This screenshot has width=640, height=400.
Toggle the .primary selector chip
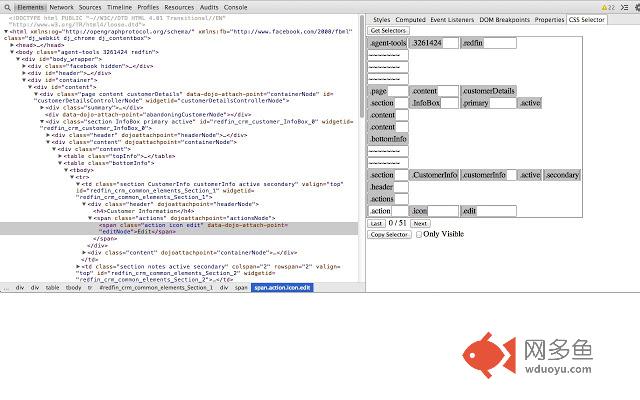476,103
